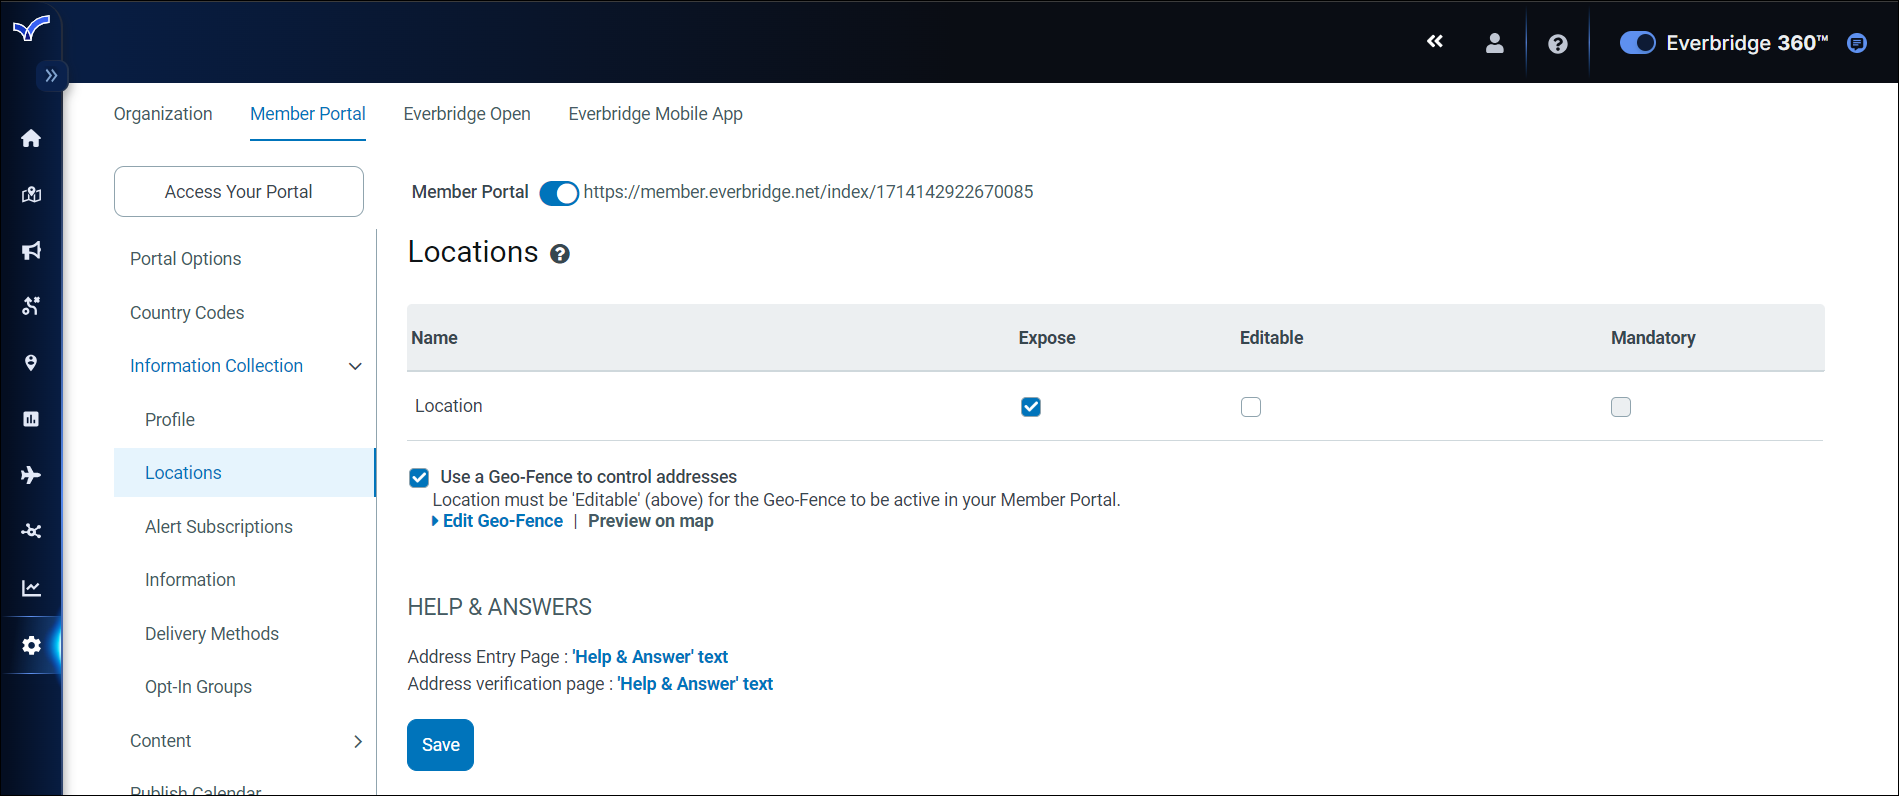Open Information Collection menu label
The width and height of the screenshot is (1899, 796).
(x=216, y=366)
